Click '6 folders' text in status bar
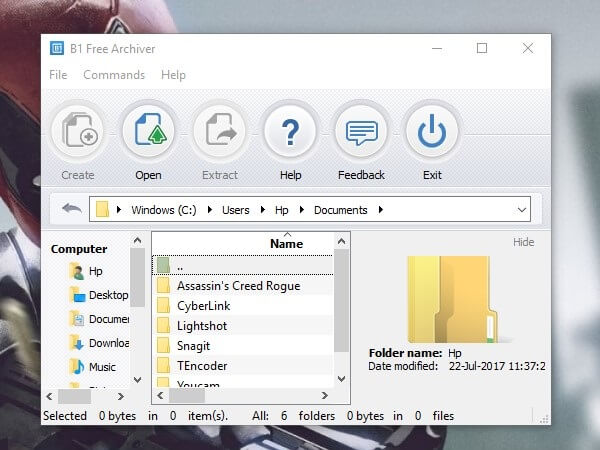600x450 pixels. (x=308, y=416)
